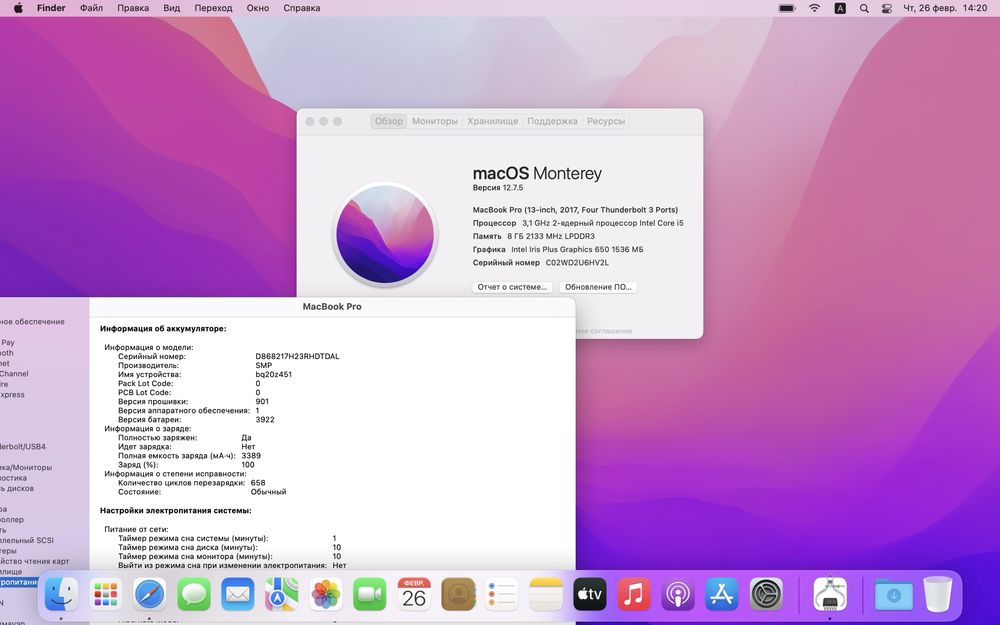Open the Music app in the Dock

tap(634, 594)
